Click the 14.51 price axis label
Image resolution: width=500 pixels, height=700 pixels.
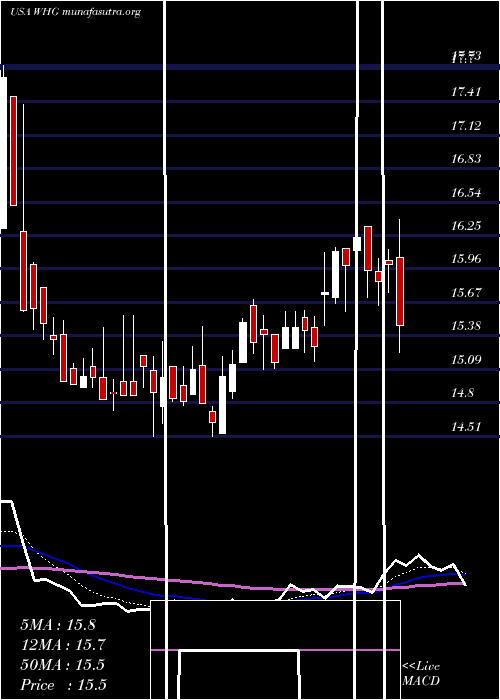point(466,426)
